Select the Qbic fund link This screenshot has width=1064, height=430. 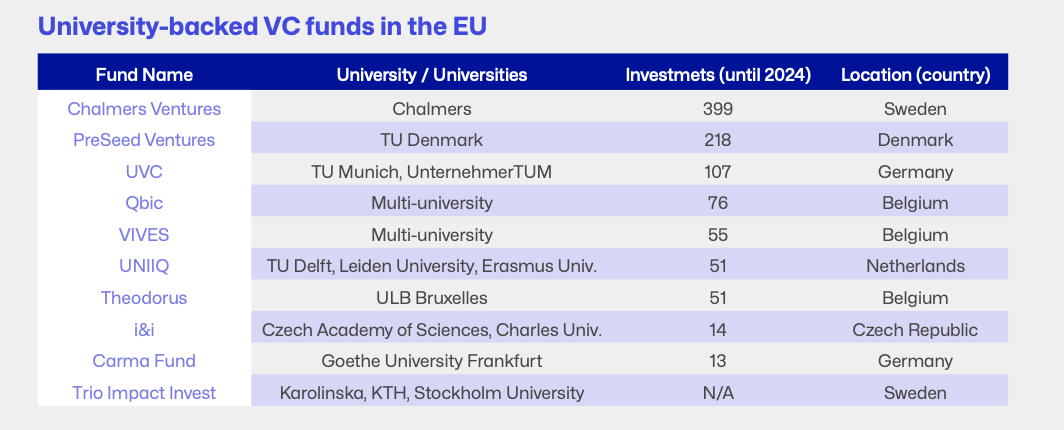144,203
